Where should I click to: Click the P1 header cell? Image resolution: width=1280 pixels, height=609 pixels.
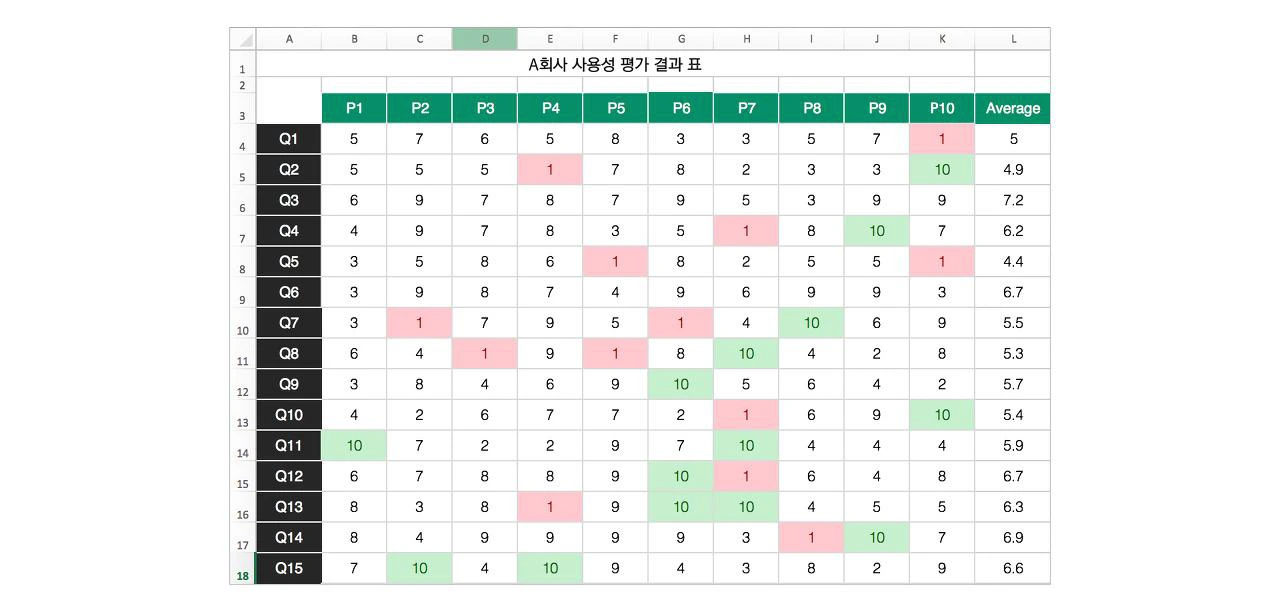[354, 108]
